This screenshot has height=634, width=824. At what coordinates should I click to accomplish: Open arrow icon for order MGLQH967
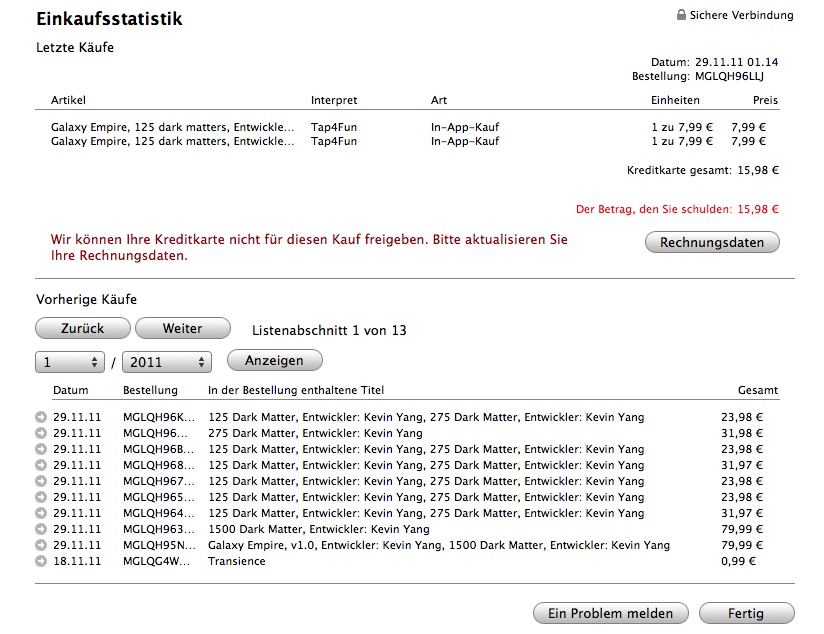pyautogui.click(x=41, y=481)
